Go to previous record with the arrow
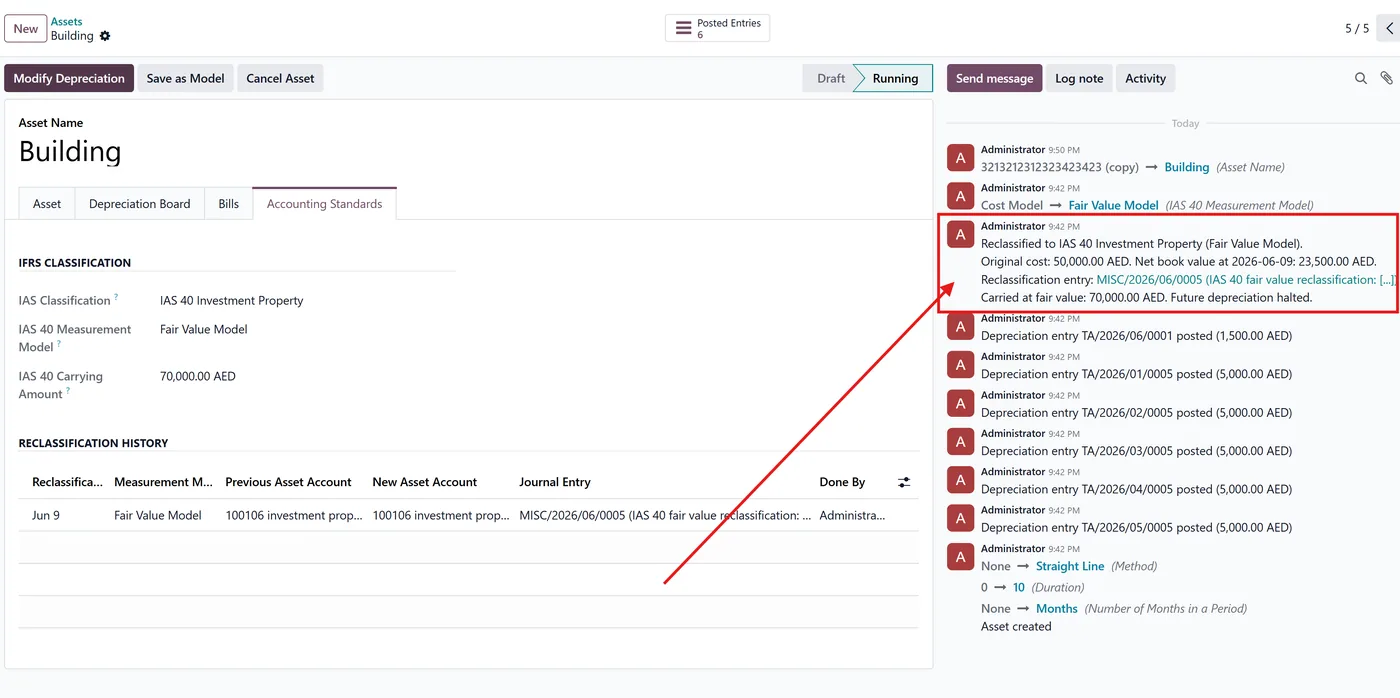Viewport: 1400px width, 698px height. click(x=1389, y=28)
